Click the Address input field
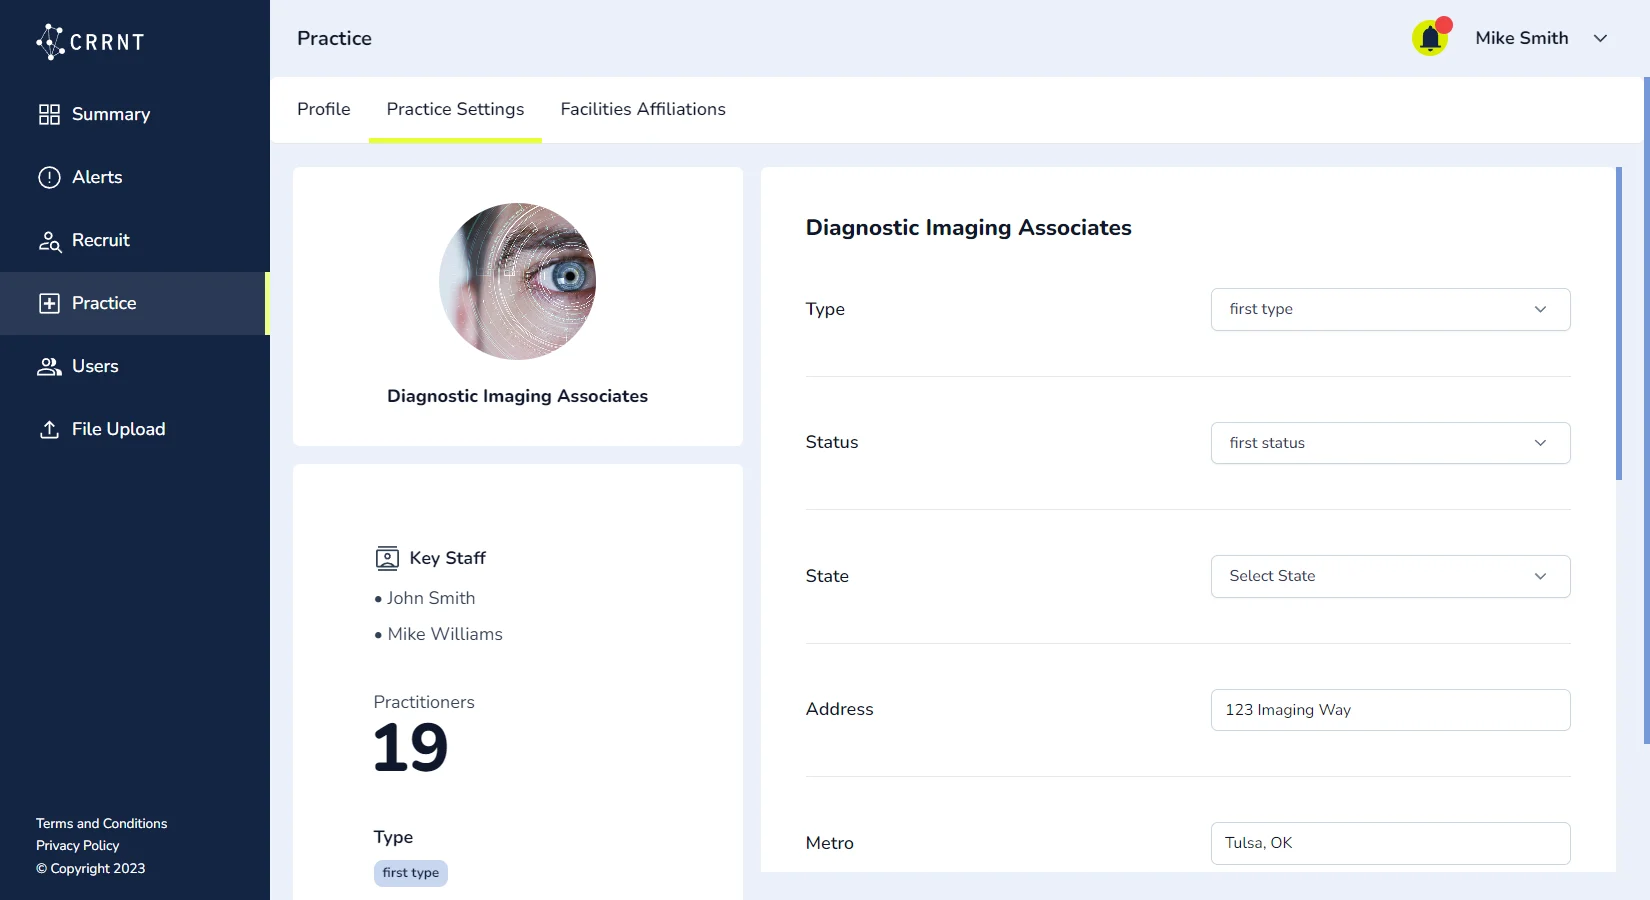The width and height of the screenshot is (1650, 900). pyautogui.click(x=1390, y=710)
